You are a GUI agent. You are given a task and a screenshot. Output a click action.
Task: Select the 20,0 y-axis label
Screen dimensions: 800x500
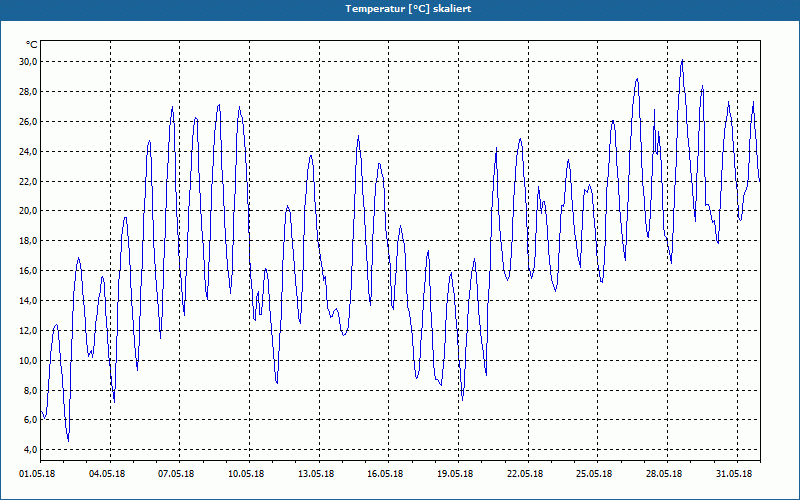[x=28, y=211]
